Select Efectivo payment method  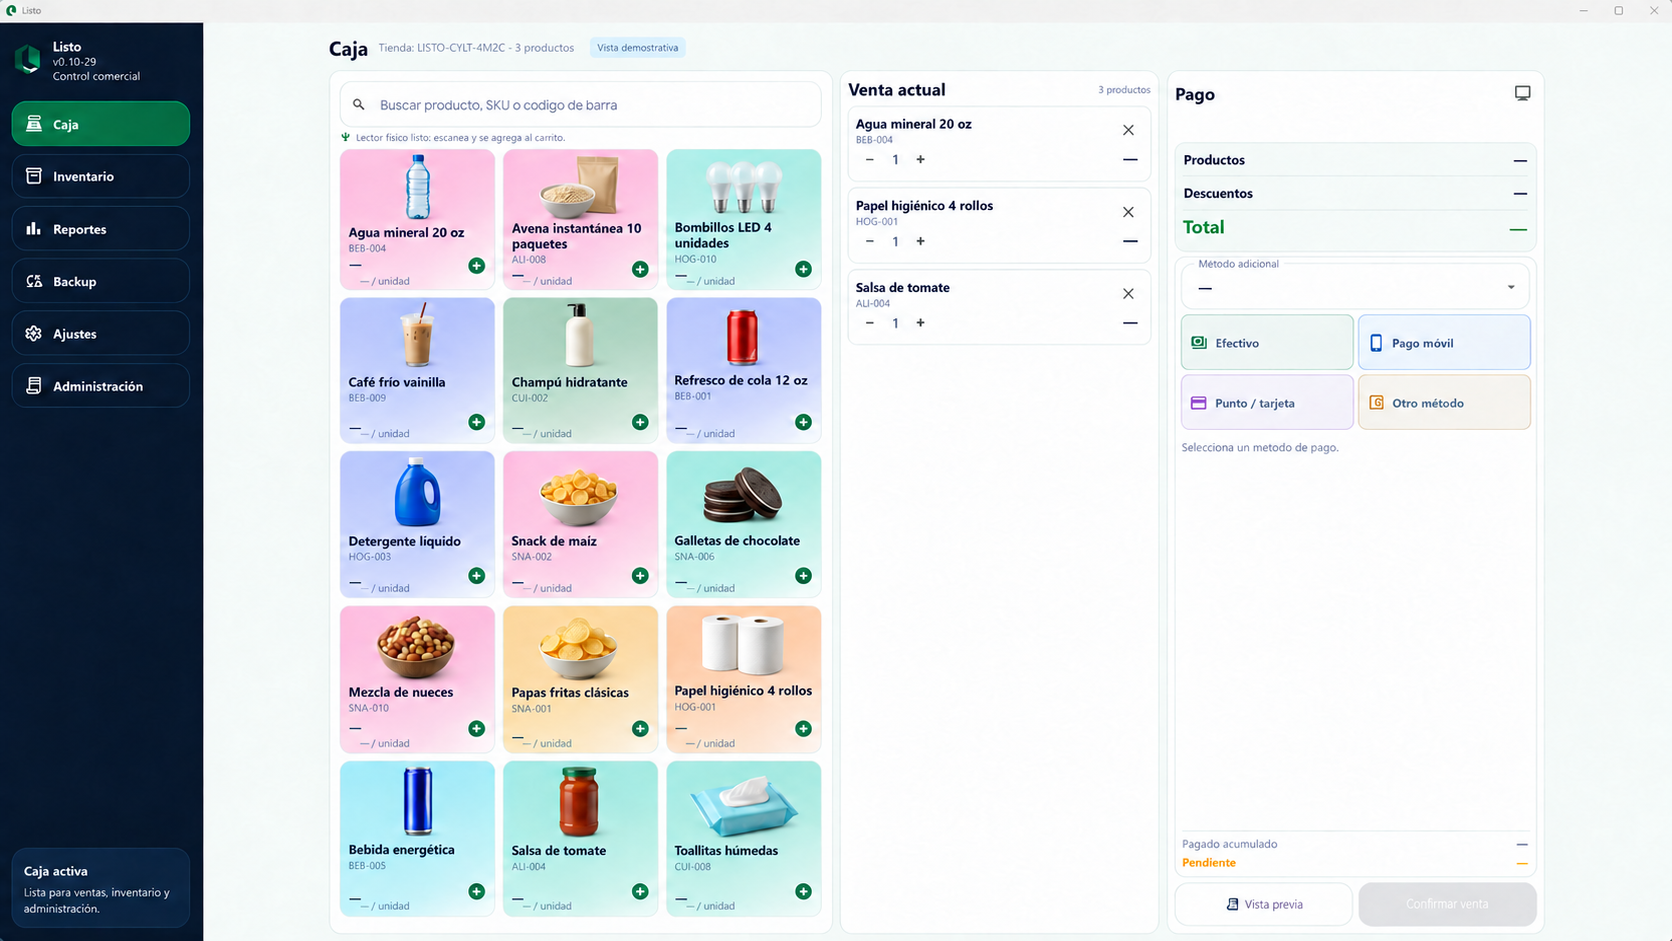click(1267, 343)
